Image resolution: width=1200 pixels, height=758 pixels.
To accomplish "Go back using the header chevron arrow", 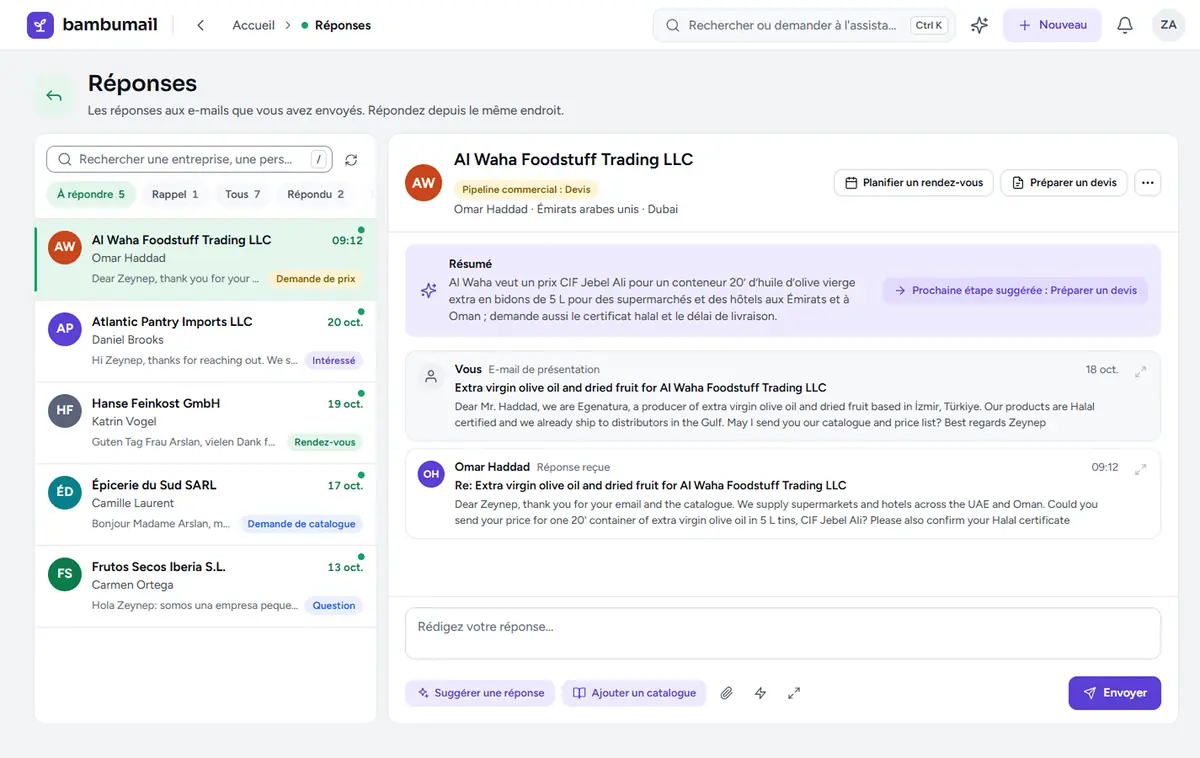I will tap(200, 25).
